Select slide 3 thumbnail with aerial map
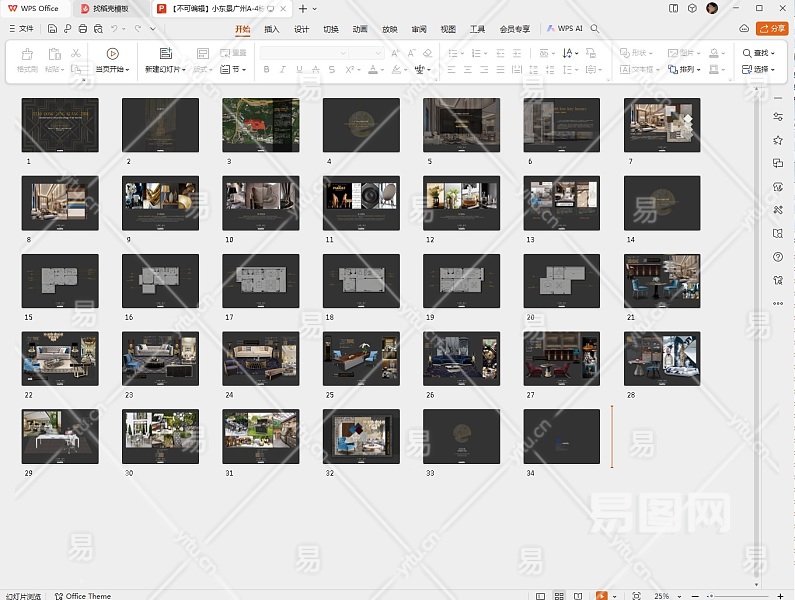 260,124
